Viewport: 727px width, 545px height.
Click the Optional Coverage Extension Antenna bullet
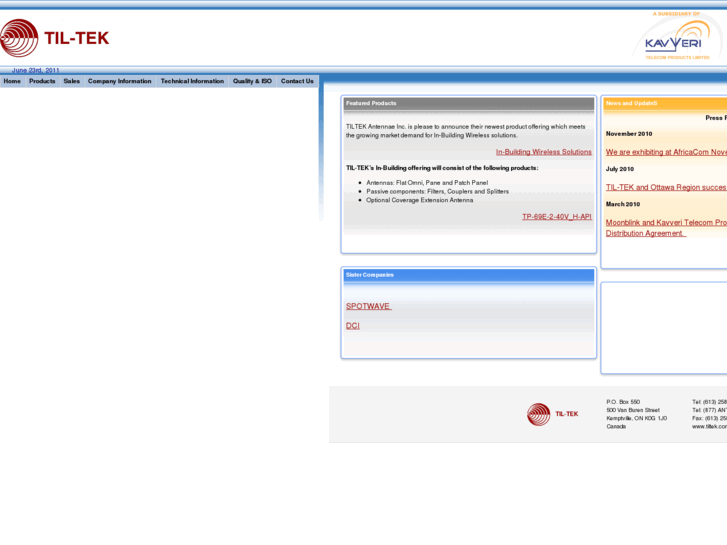(420, 200)
